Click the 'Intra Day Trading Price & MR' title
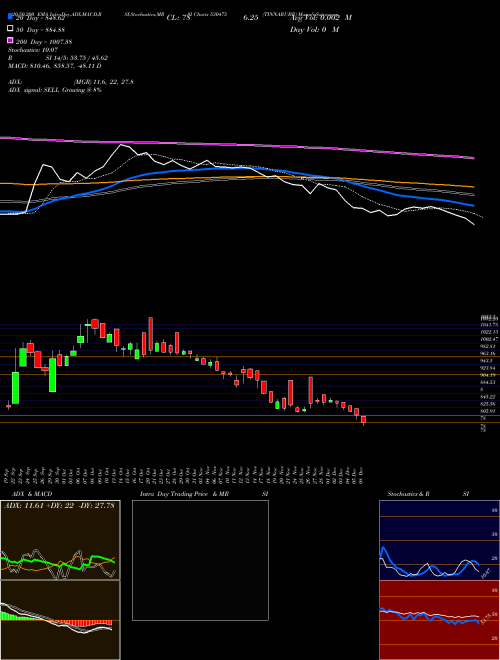 (185, 494)
